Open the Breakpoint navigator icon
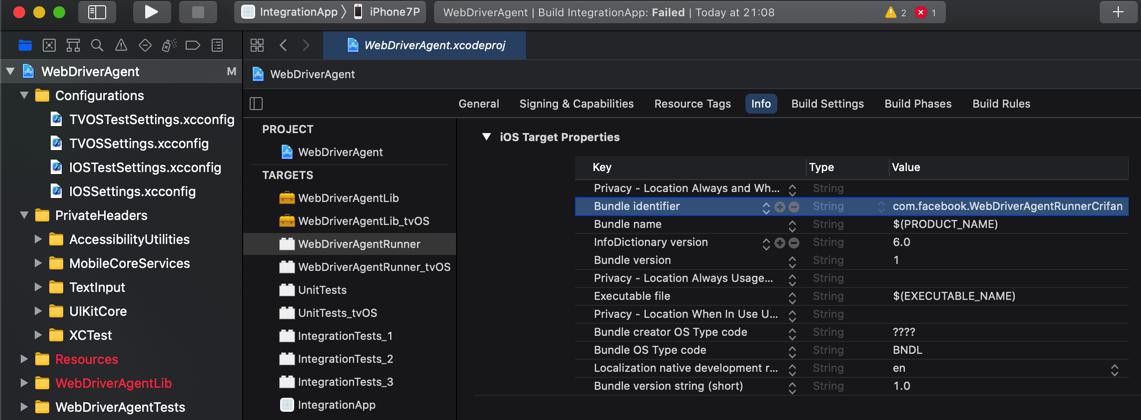Screen dimensions: 1141x420 (x=193, y=45)
